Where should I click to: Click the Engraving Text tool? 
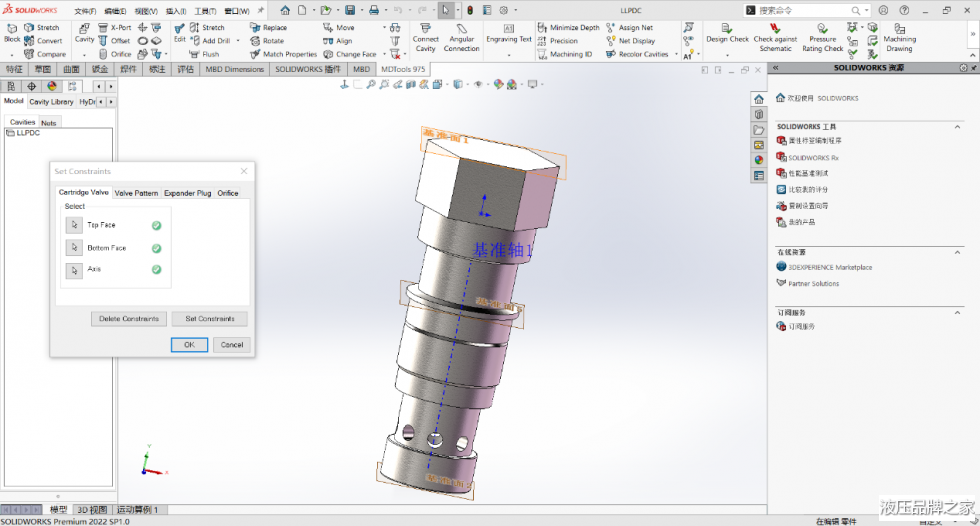click(509, 29)
